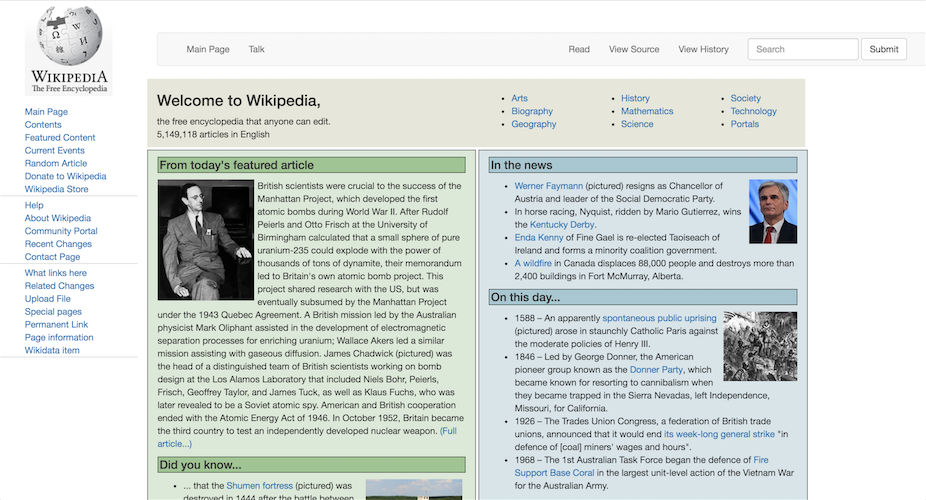Click the 'Did you know...' heading
Image resolution: width=926 pixels, height=500 pixels.
311,465
